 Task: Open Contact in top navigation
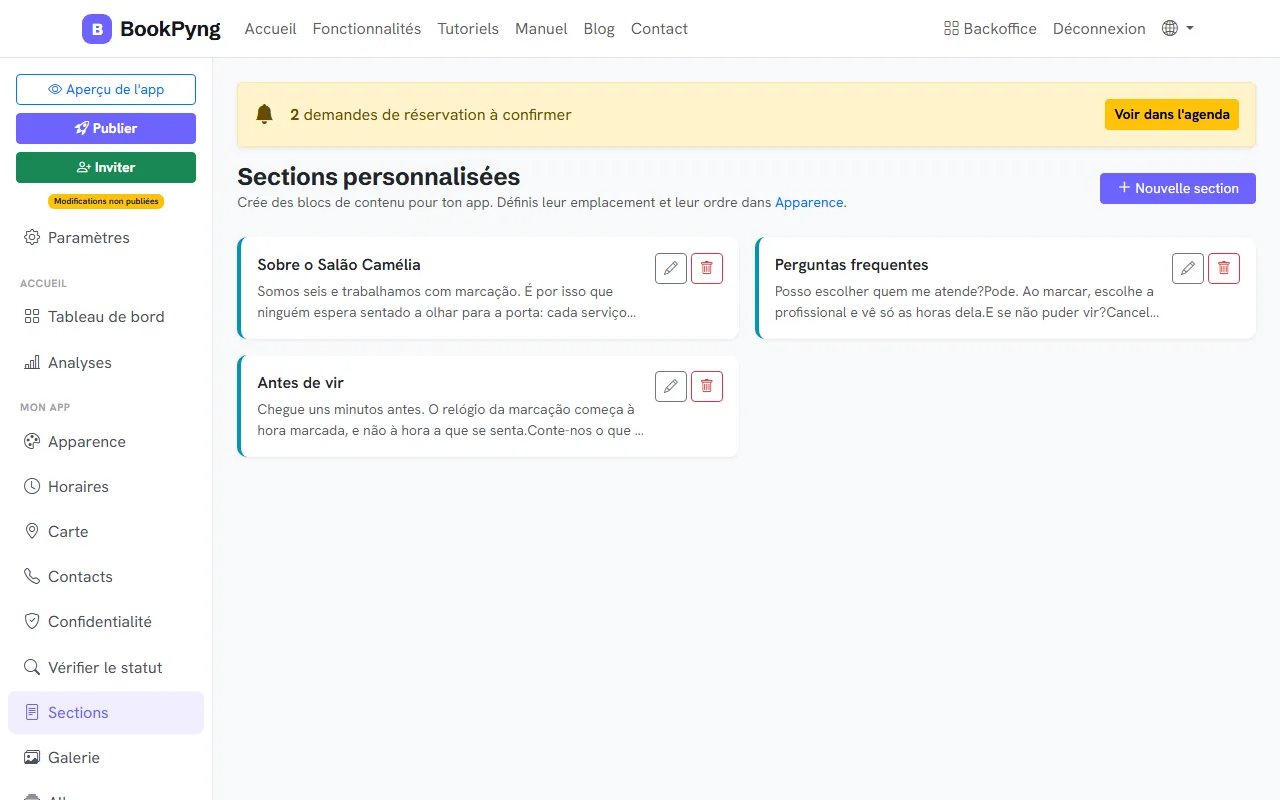click(659, 29)
